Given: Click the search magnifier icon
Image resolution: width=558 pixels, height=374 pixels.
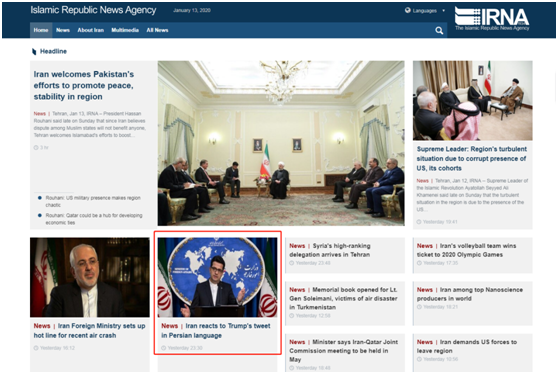Looking at the screenshot, I should coord(439,31).
